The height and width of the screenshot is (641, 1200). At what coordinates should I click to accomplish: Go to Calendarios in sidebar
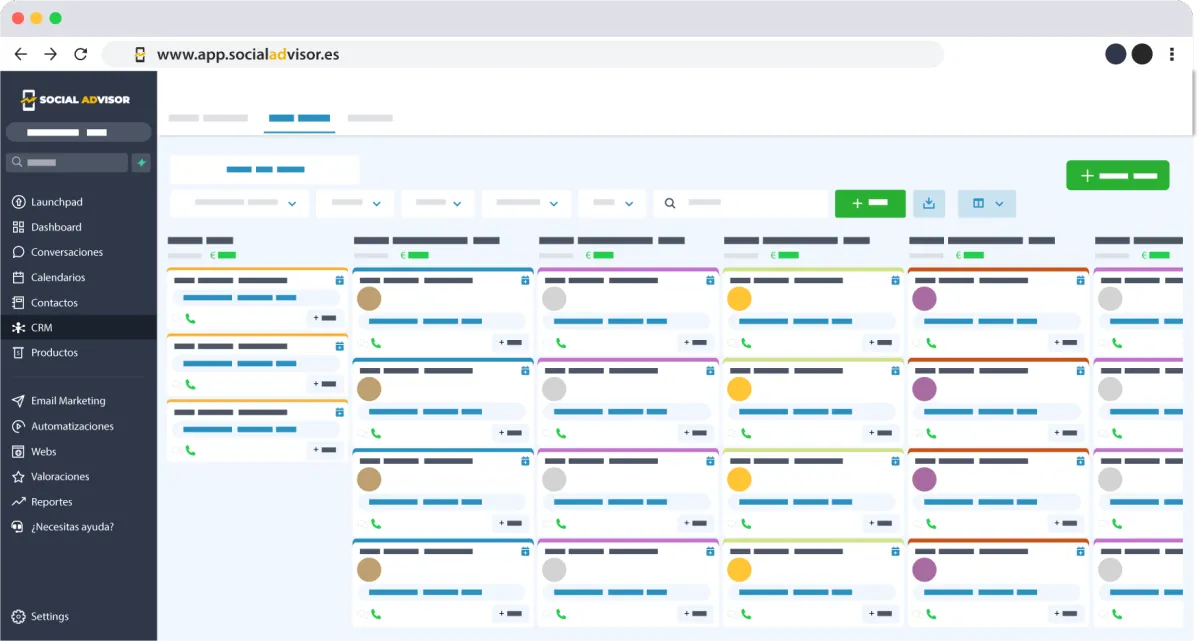58,277
